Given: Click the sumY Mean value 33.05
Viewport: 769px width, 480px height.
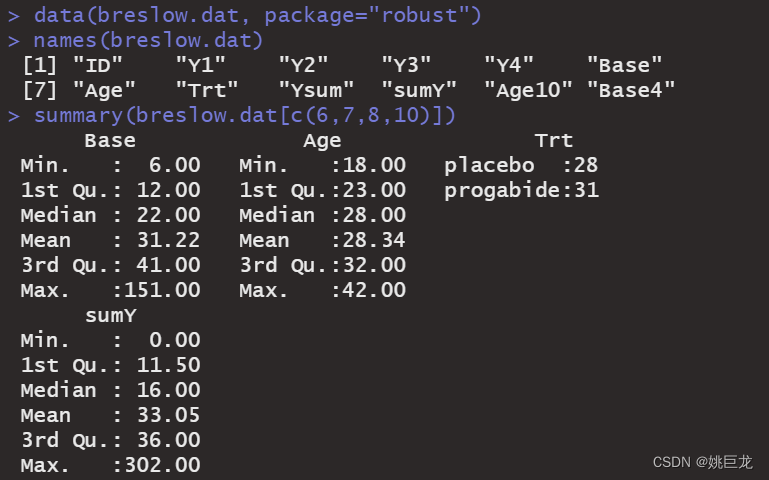Looking at the screenshot, I should click(168, 415).
